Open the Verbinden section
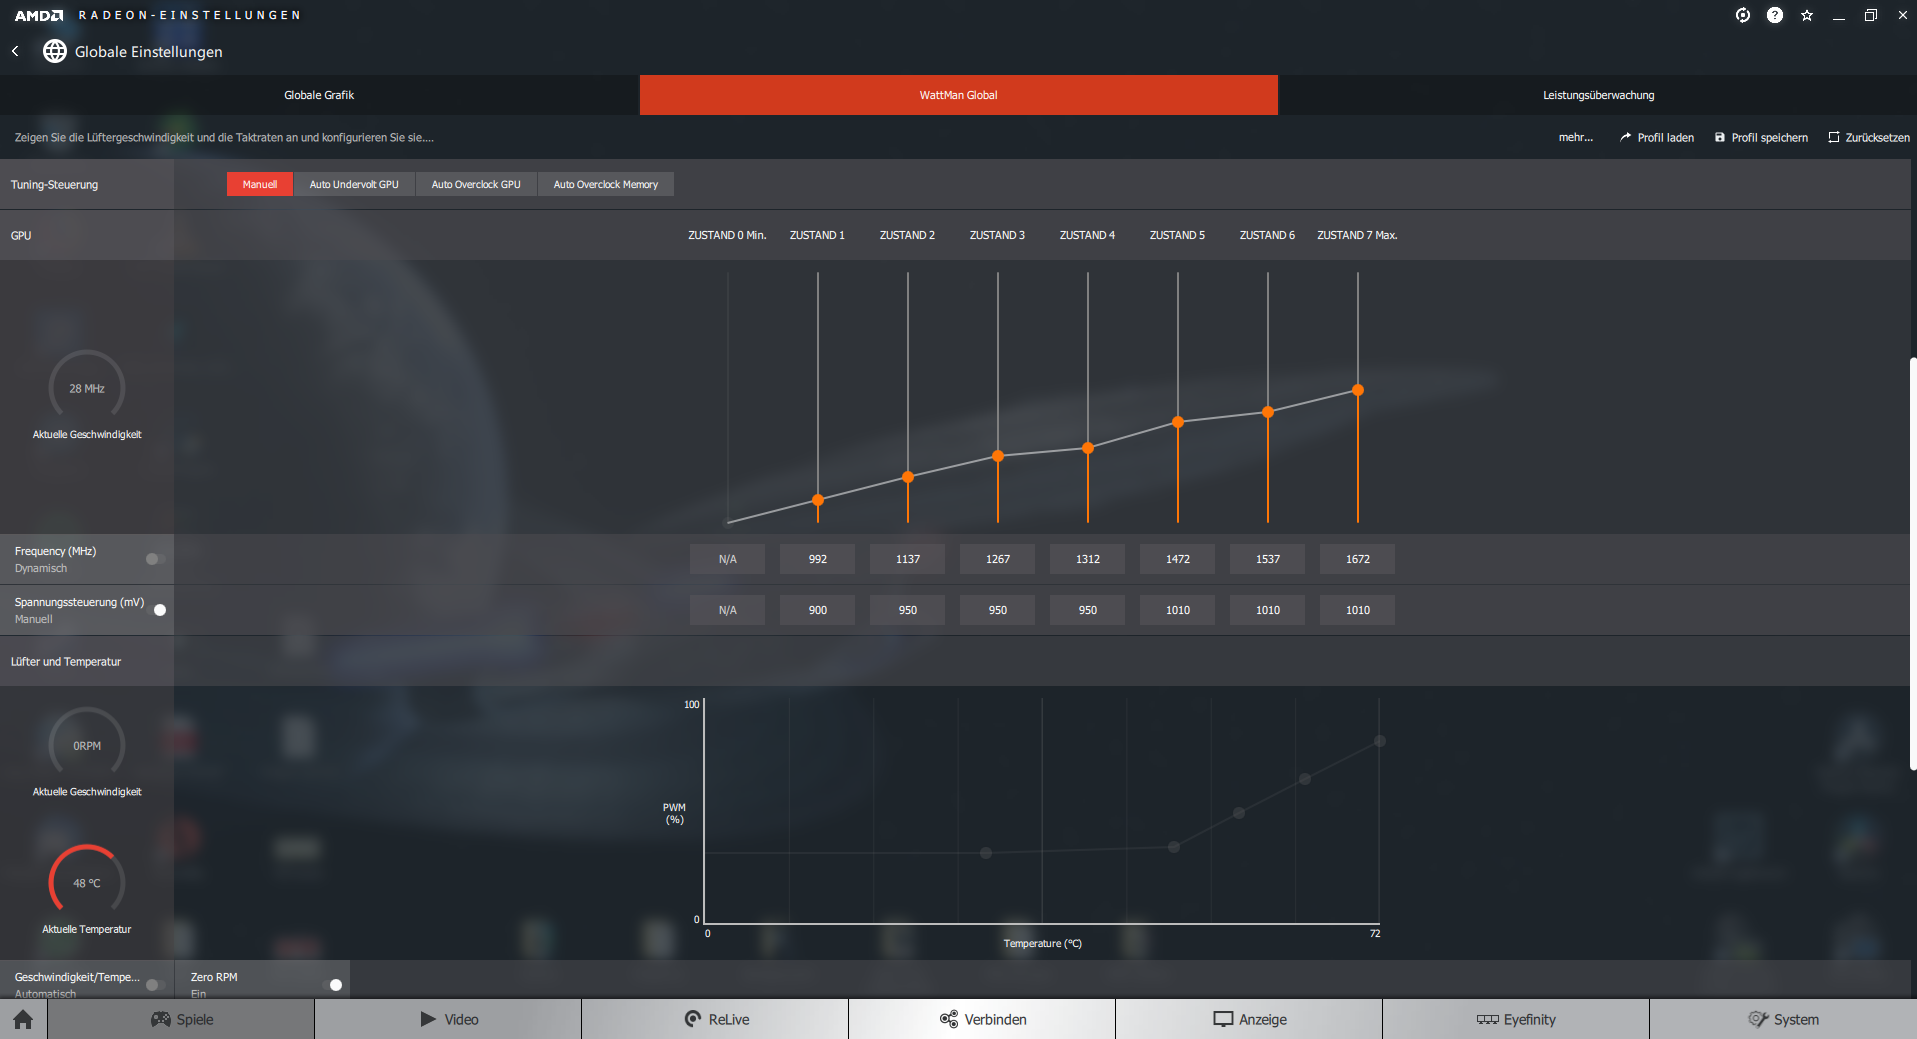The width and height of the screenshot is (1917, 1039). pyautogui.click(x=982, y=1019)
